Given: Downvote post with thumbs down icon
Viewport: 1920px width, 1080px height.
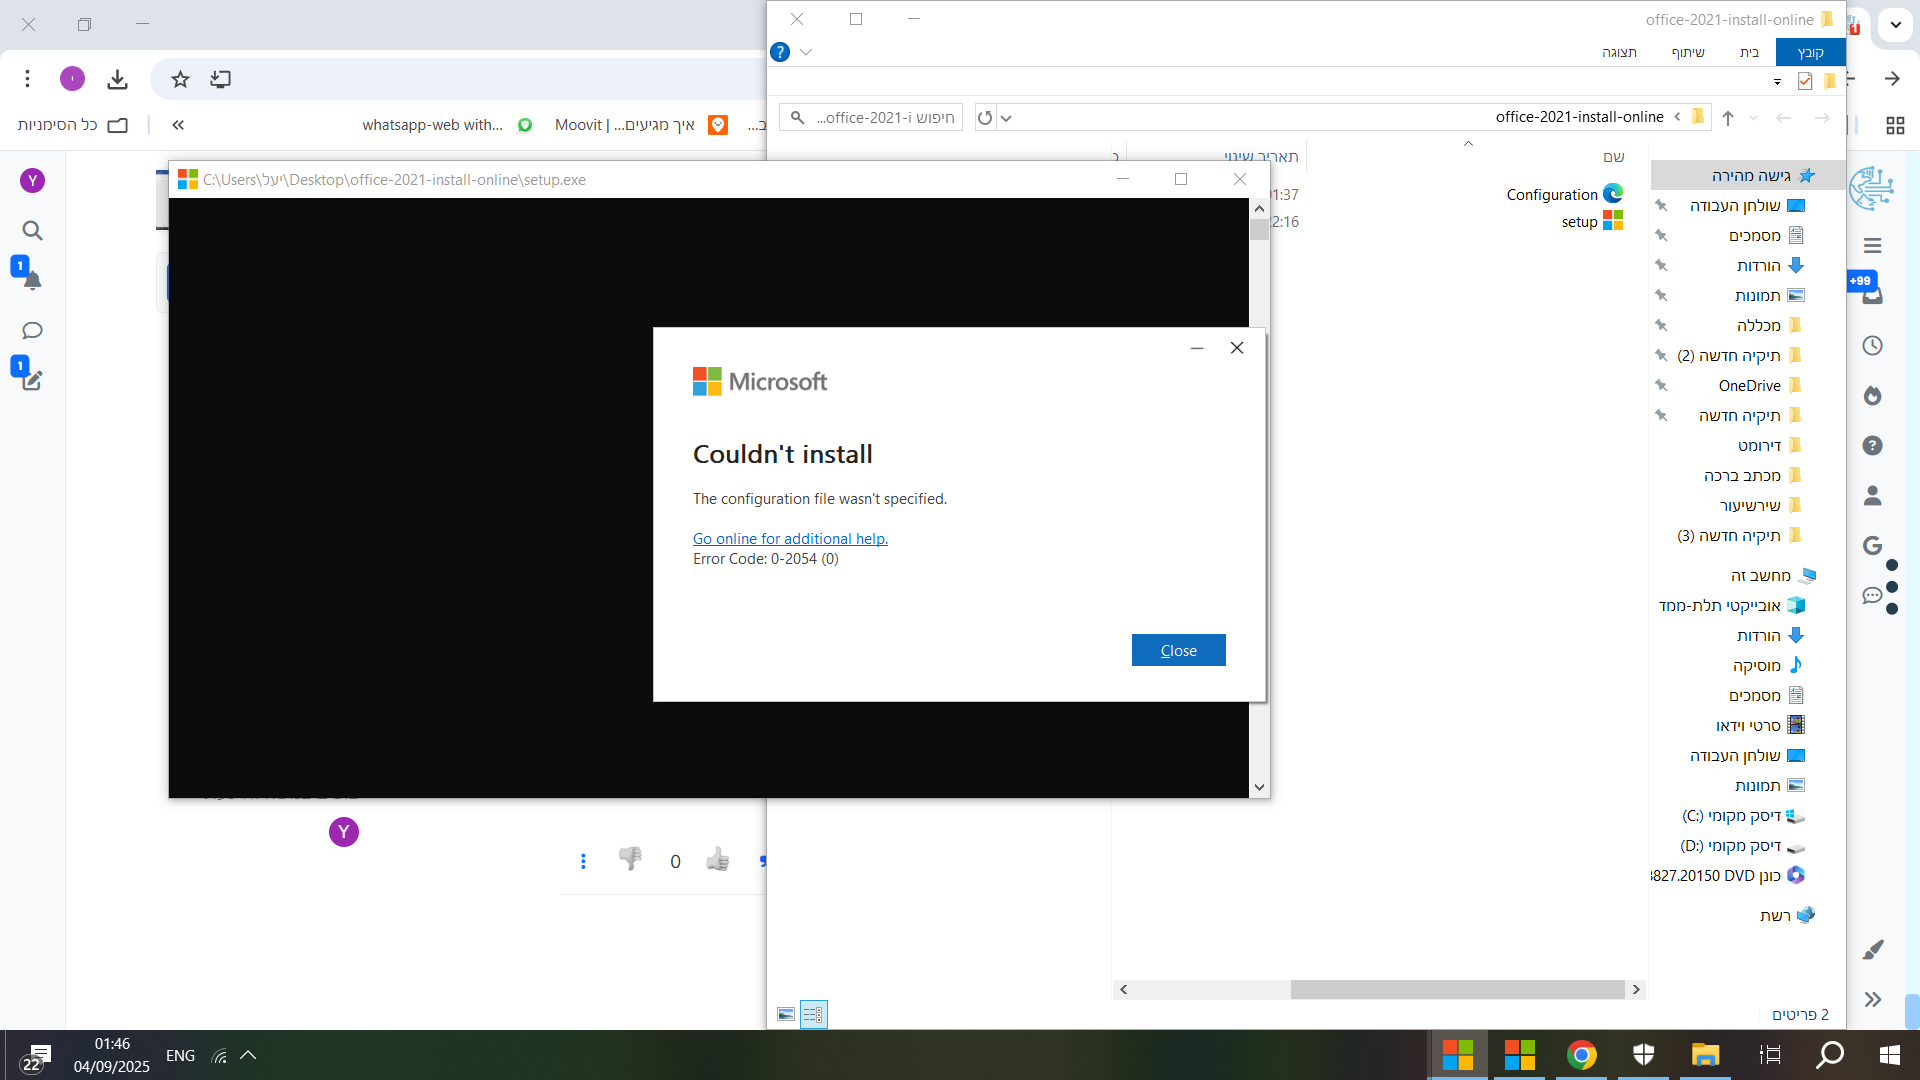Looking at the screenshot, I should (630, 859).
